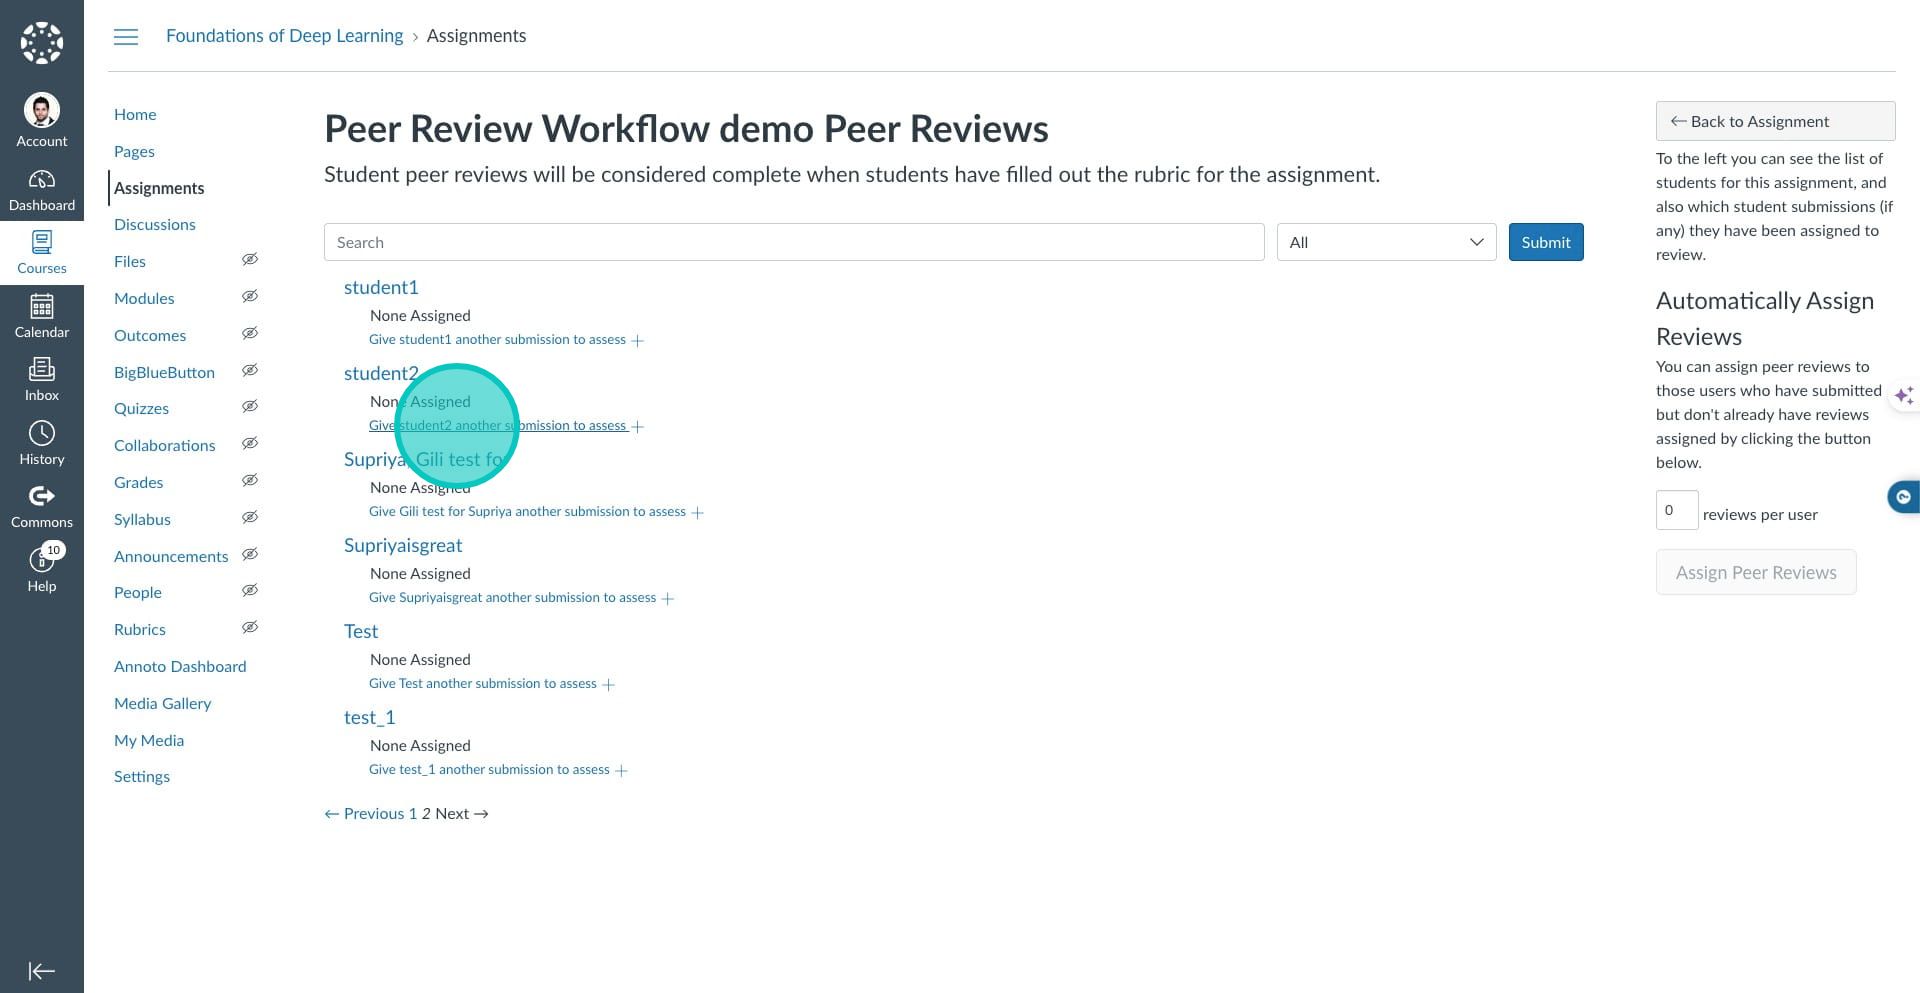Screen dimensions: 1920x993
Task: Open Discussions in the course menu
Action: tap(155, 225)
